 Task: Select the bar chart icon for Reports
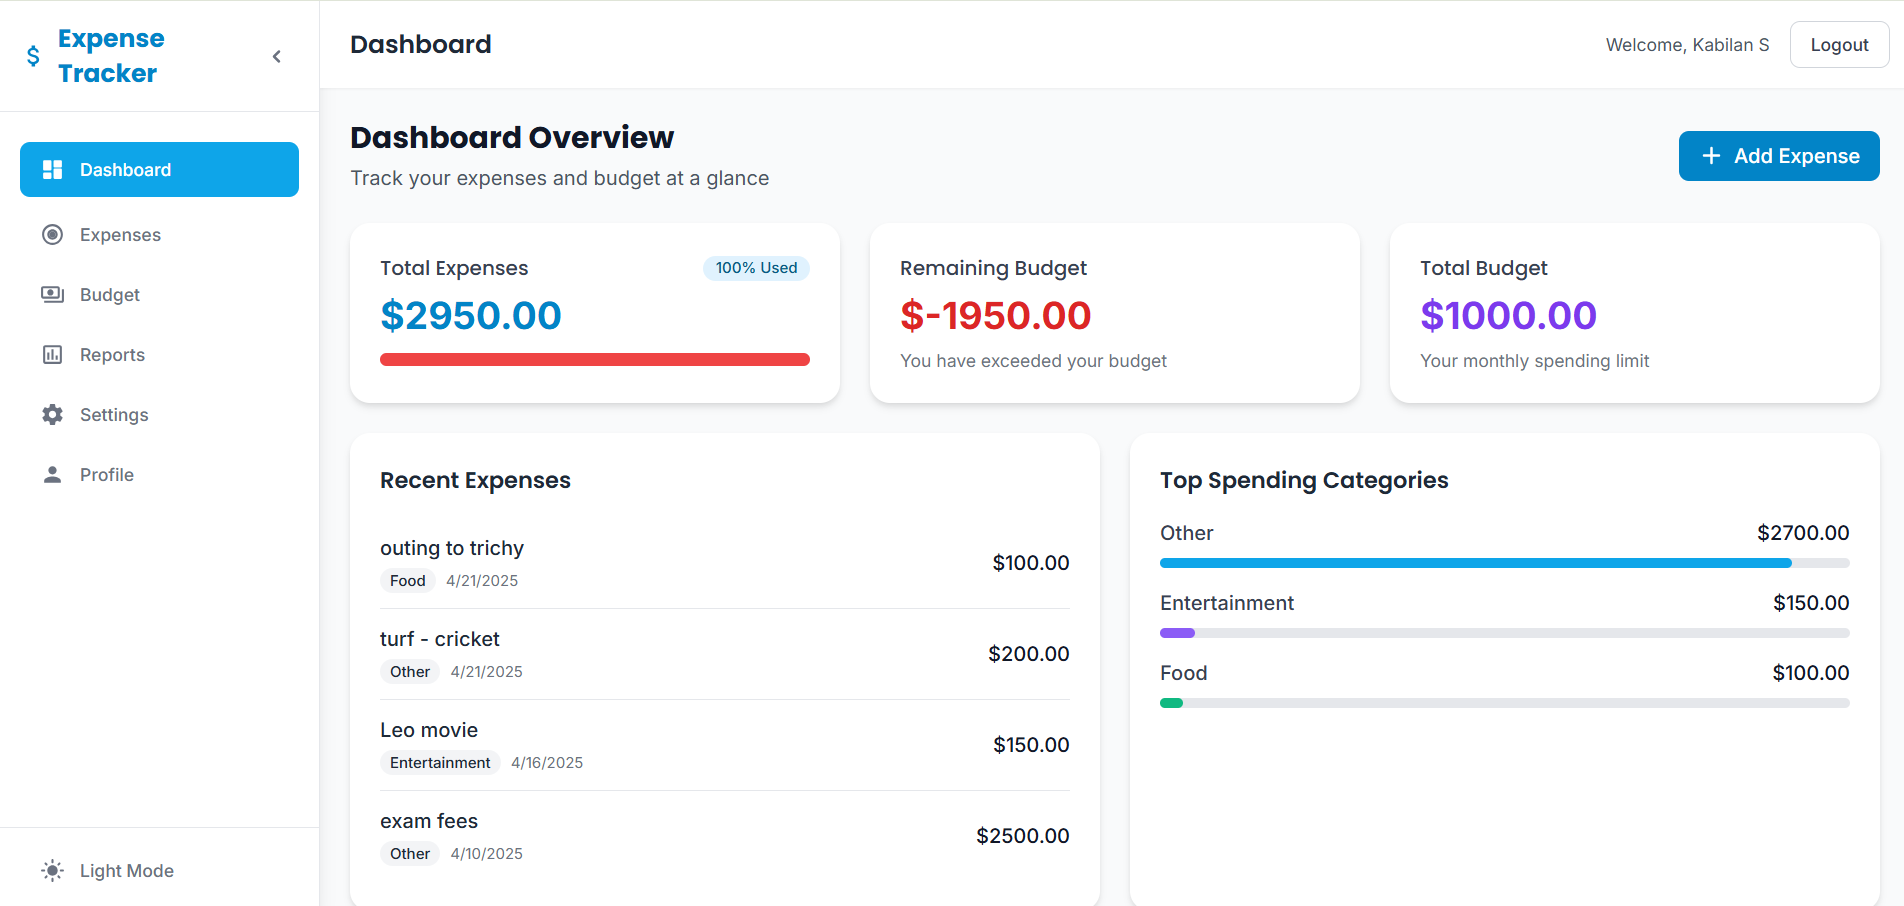coord(52,354)
